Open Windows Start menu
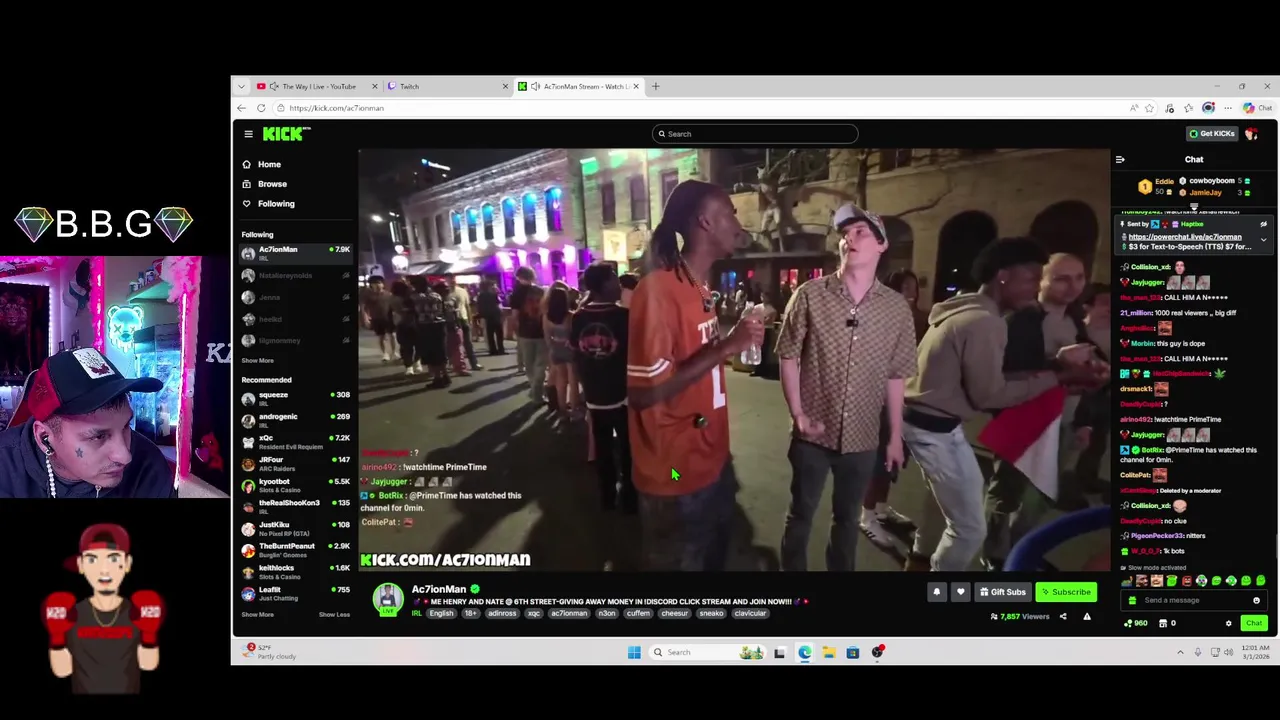Viewport: 1280px width, 720px height. pos(634,653)
